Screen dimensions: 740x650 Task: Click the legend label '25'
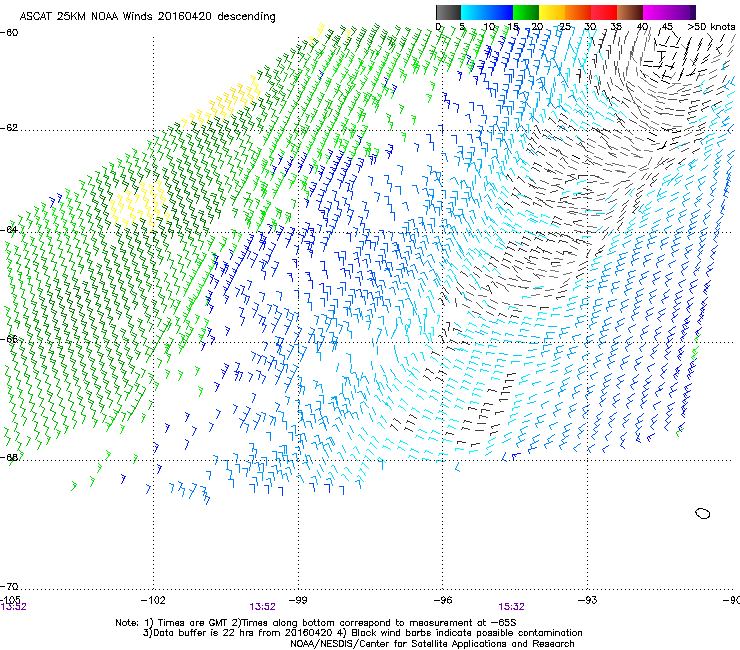(x=564, y=27)
